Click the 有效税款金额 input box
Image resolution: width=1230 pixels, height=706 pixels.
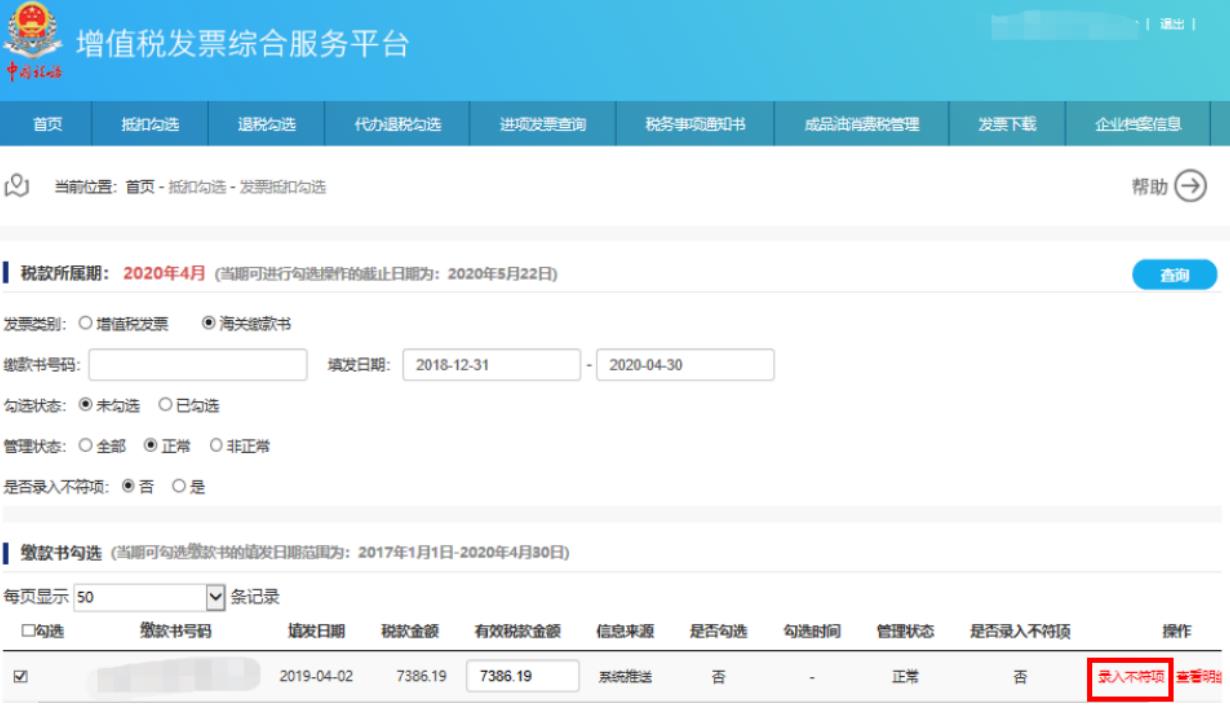[x=523, y=677]
